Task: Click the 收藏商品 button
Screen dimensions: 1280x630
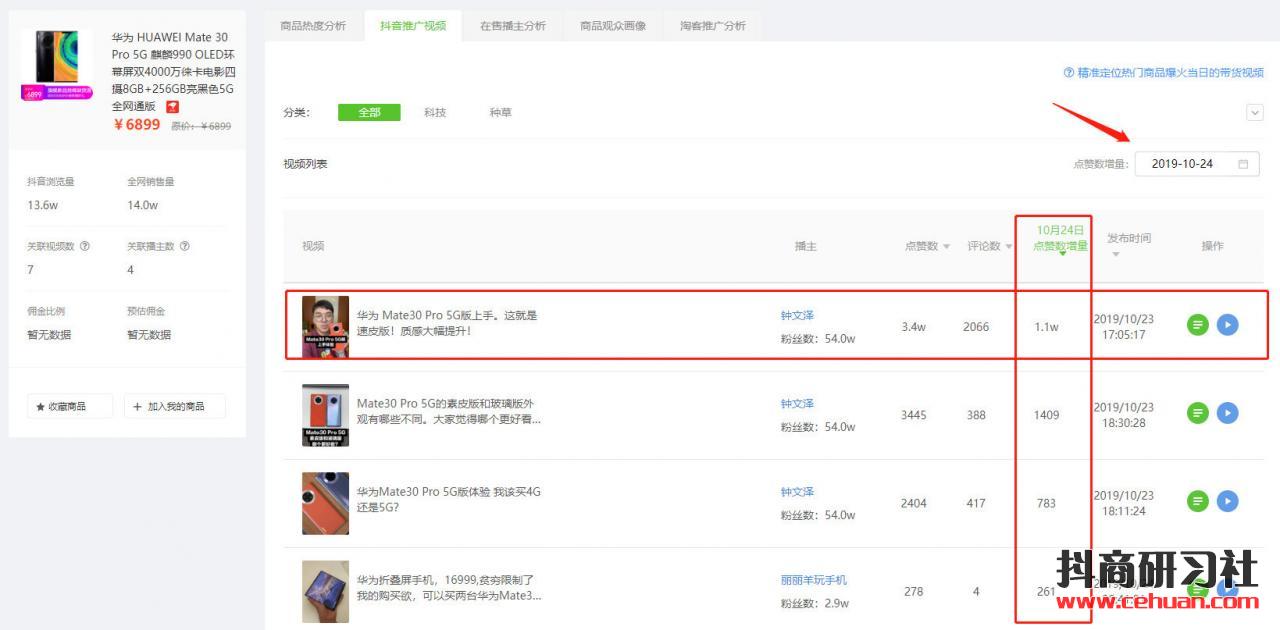Action: (x=69, y=406)
